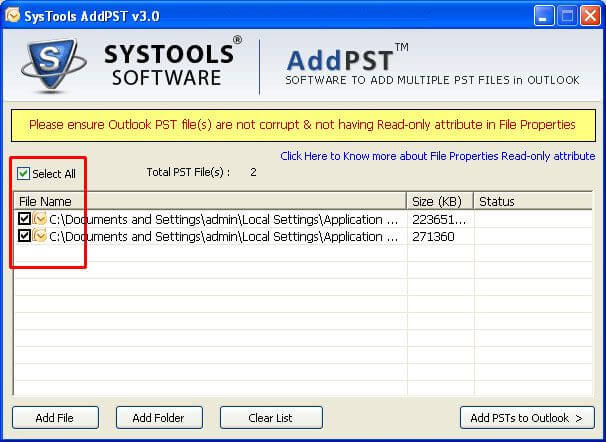This screenshot has width=606, height=442.
Task: Select the file path in the 271360 row
Action: coord(224,236)
